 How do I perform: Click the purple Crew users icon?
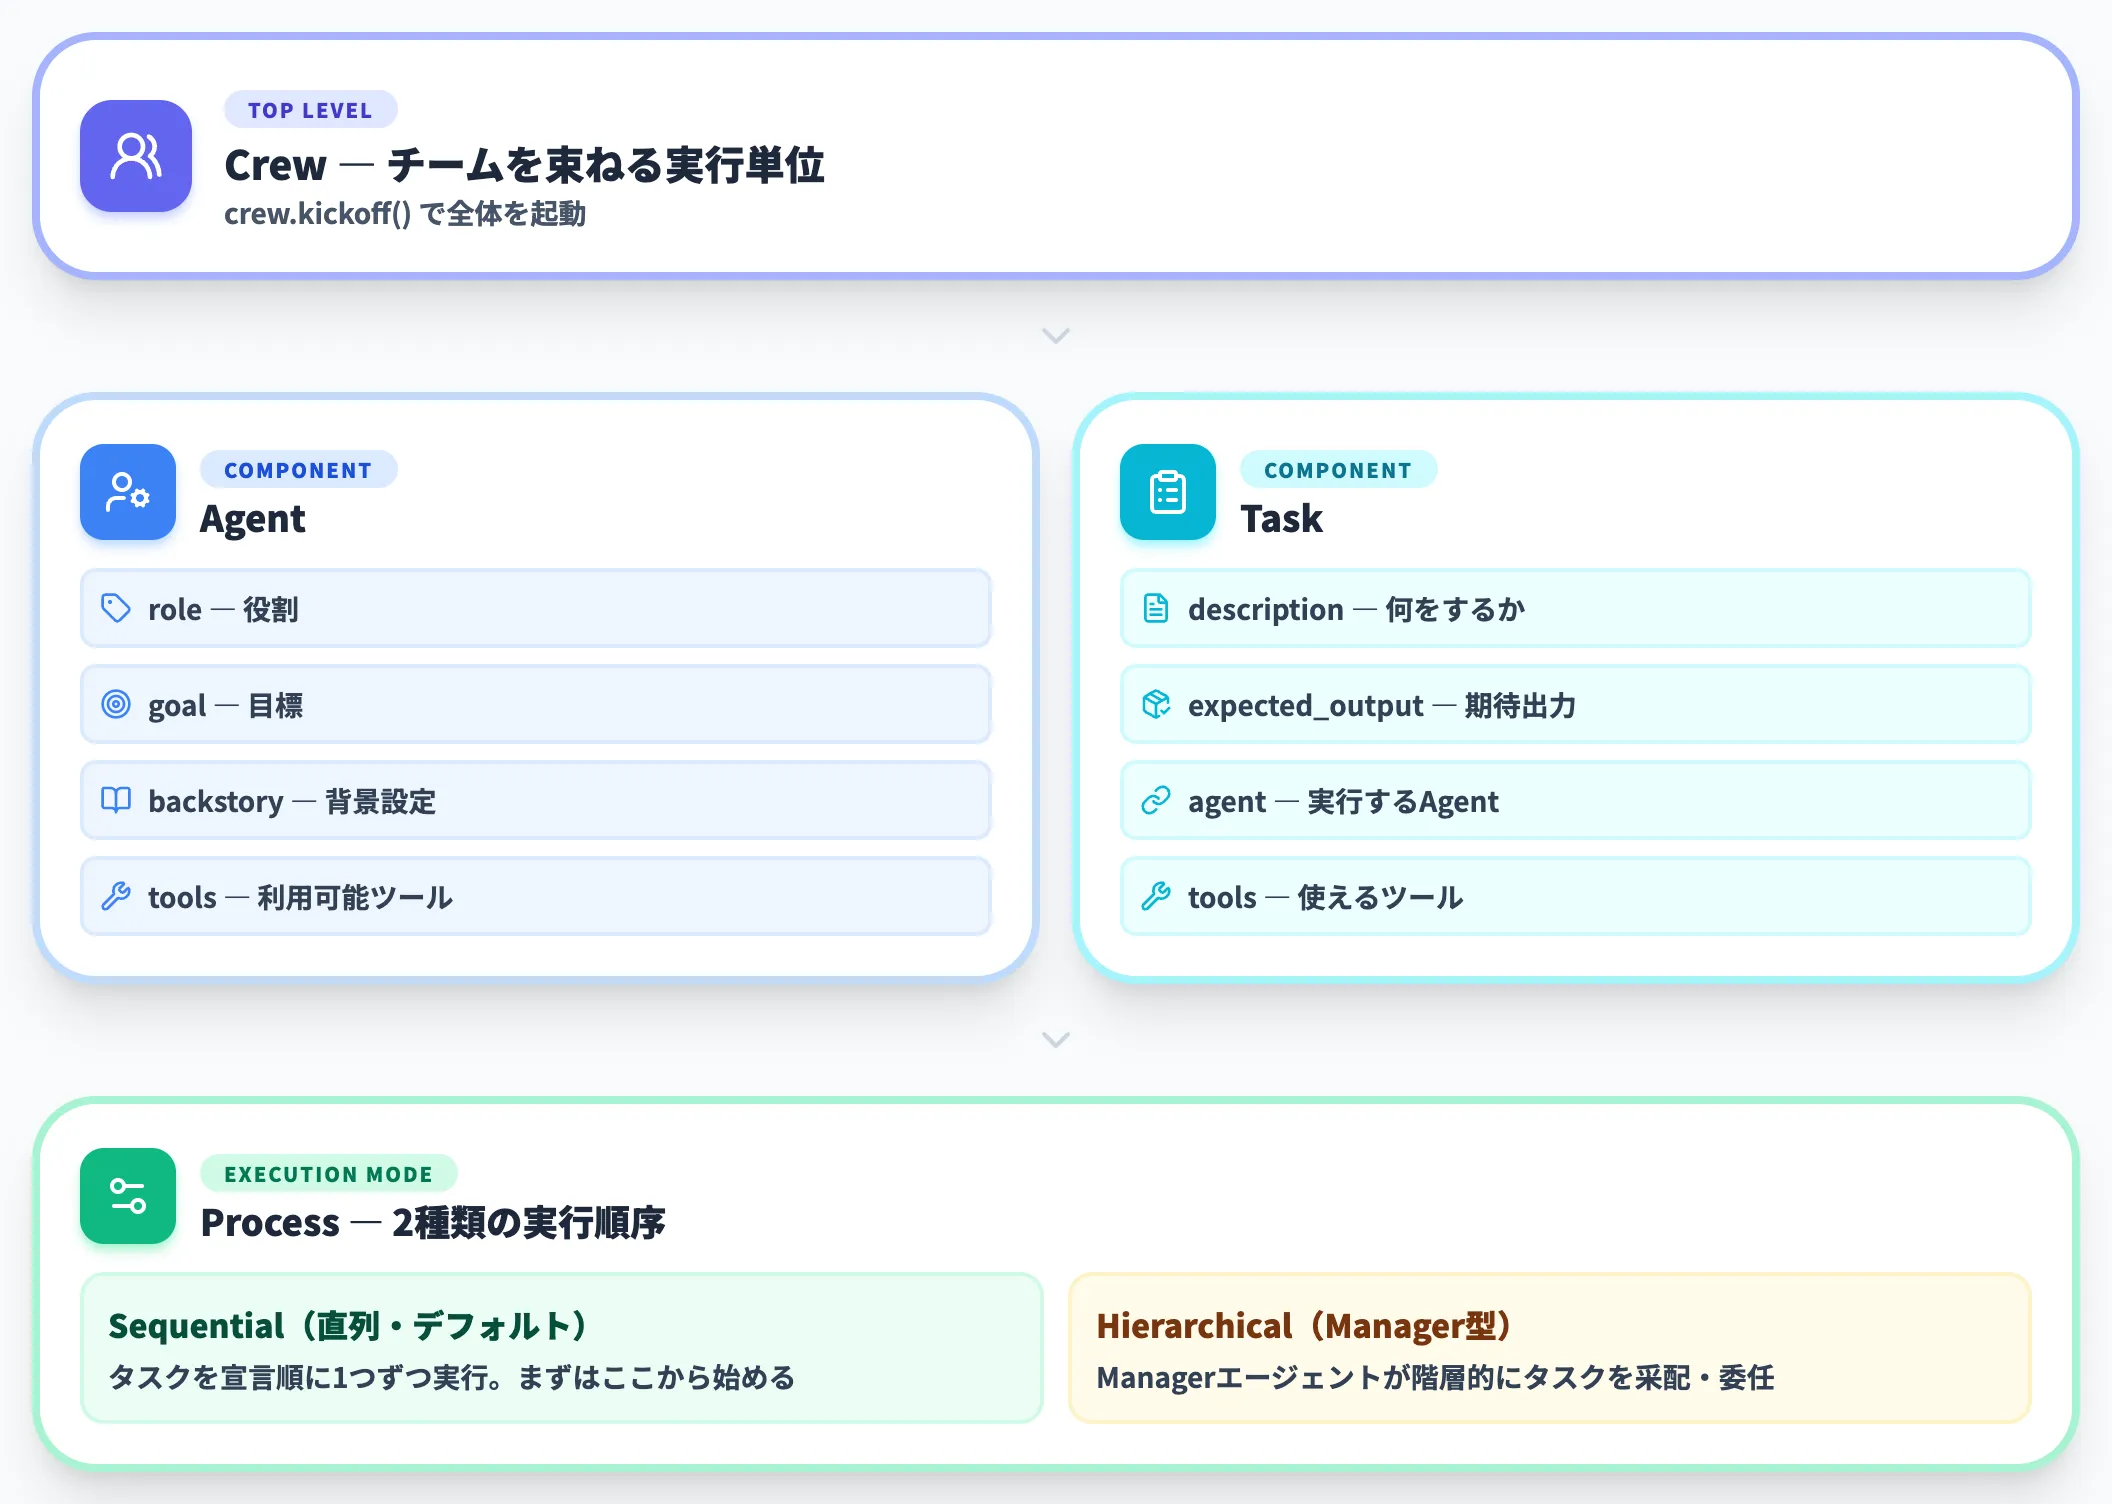136,156
